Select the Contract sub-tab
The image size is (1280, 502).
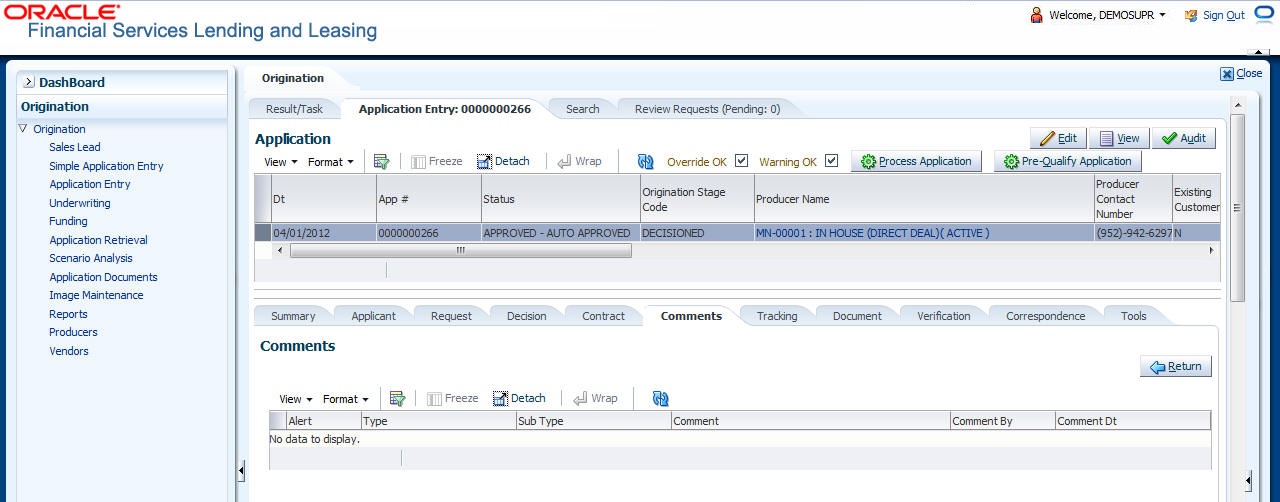tap(603, 316)
